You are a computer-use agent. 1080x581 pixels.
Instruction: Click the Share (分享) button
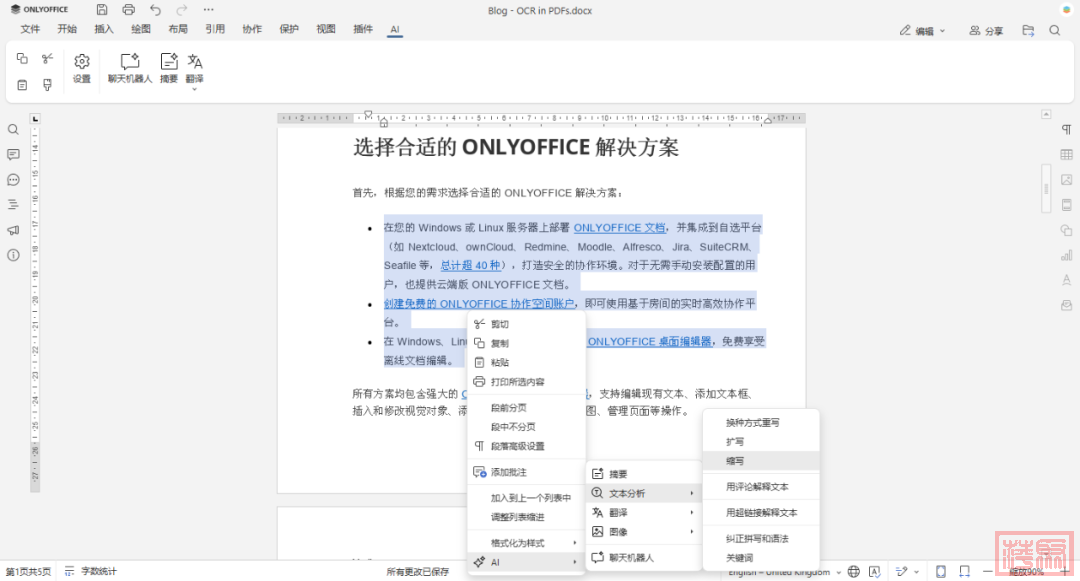(986, 31)
